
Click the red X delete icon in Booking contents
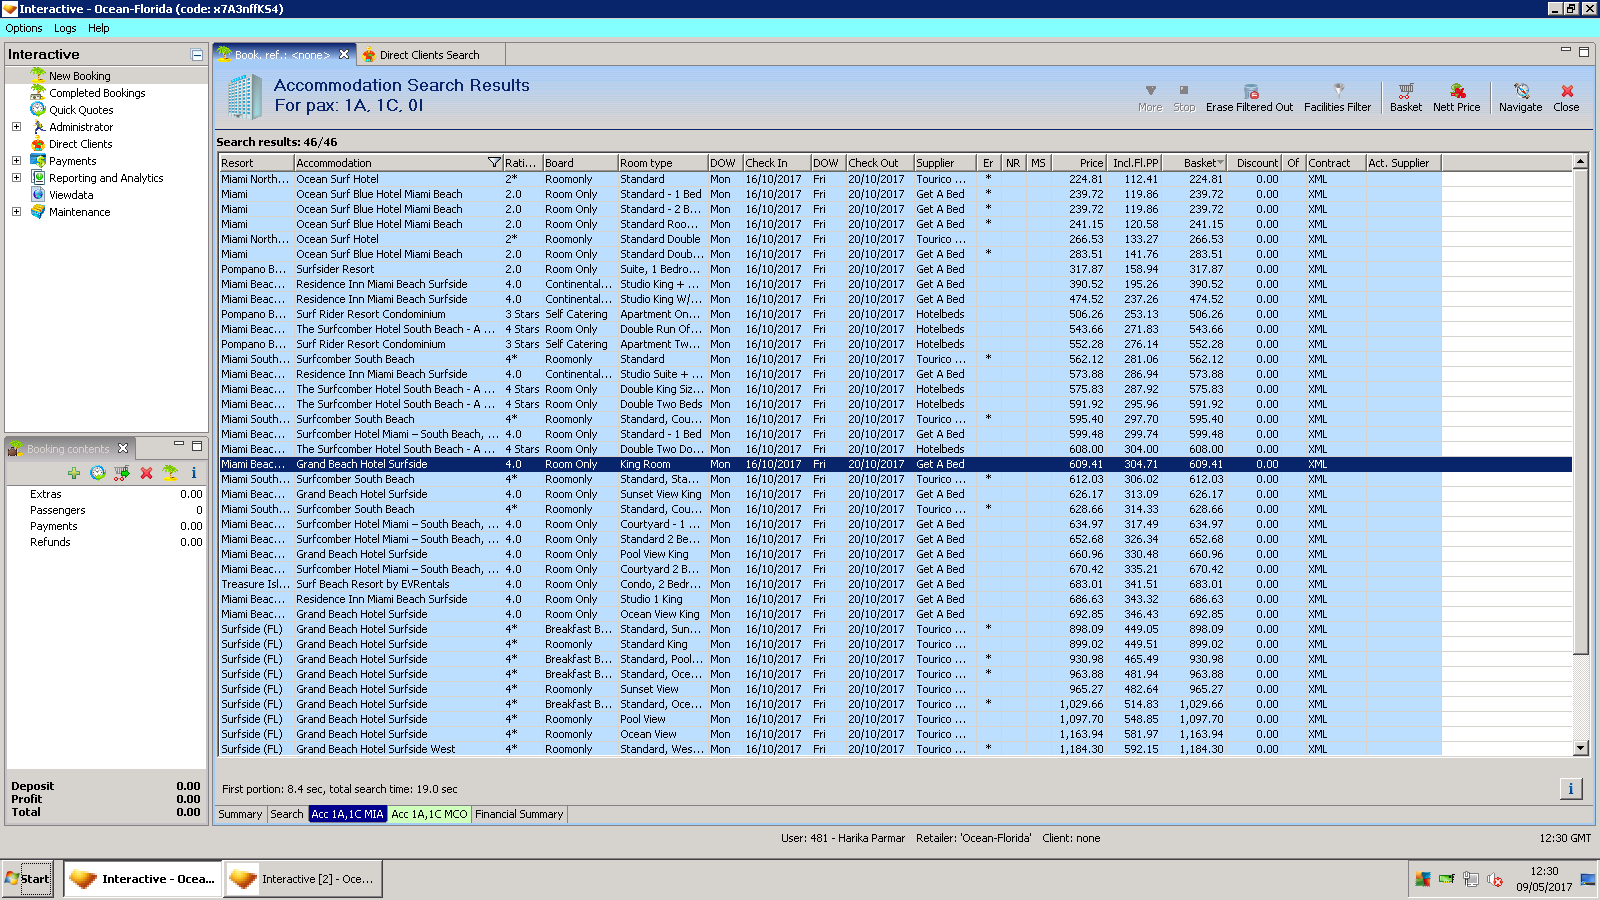(x=146, y=473)
